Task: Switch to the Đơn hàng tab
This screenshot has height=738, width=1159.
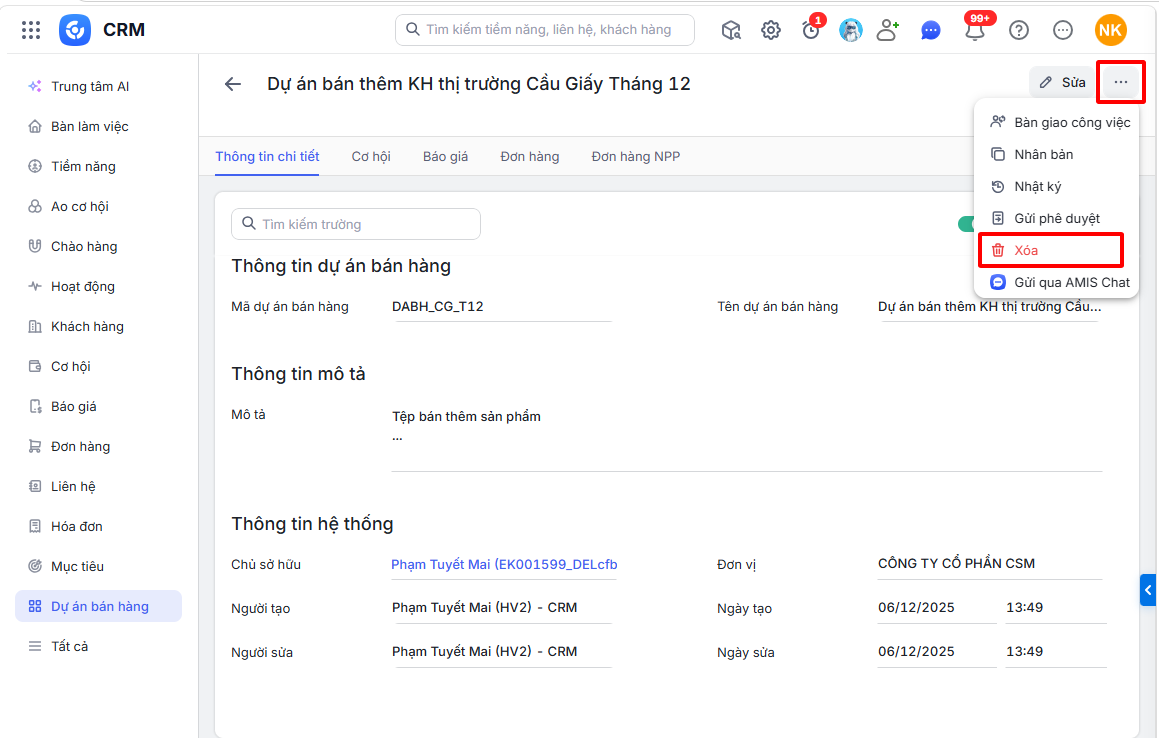Action: point(530,157)
